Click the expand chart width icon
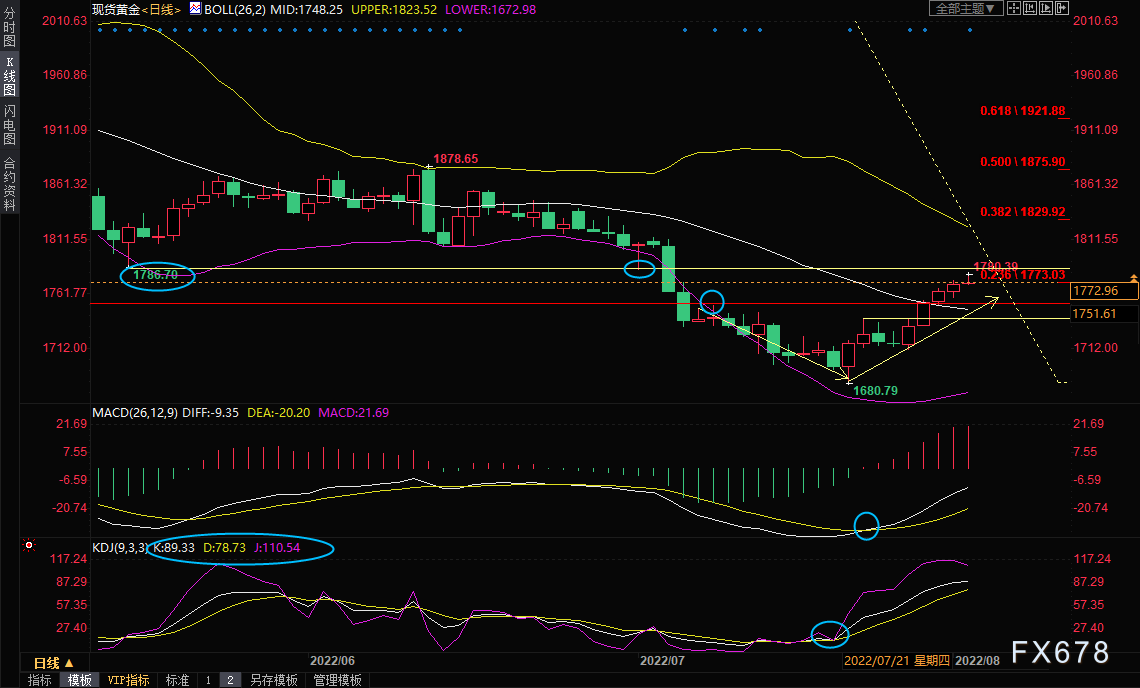 click(1061, 8)
